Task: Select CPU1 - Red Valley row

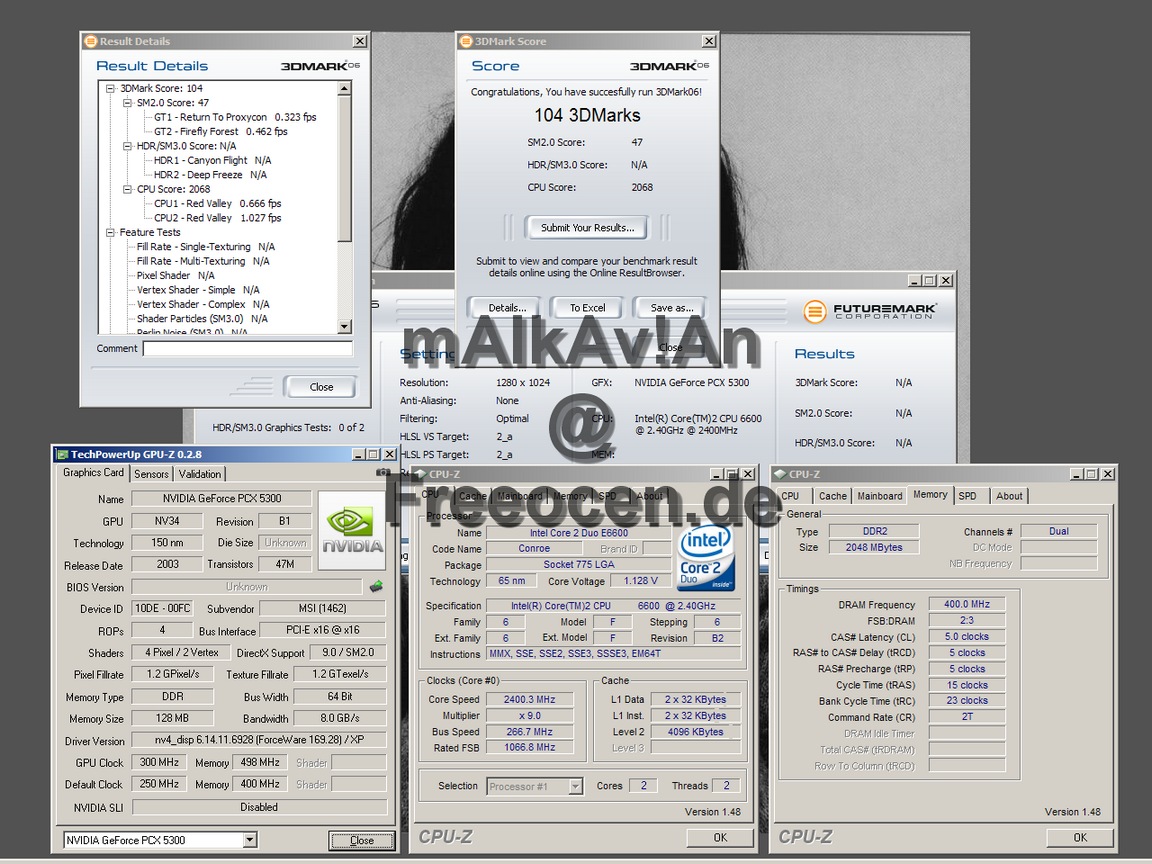Action: coord(217,204)
